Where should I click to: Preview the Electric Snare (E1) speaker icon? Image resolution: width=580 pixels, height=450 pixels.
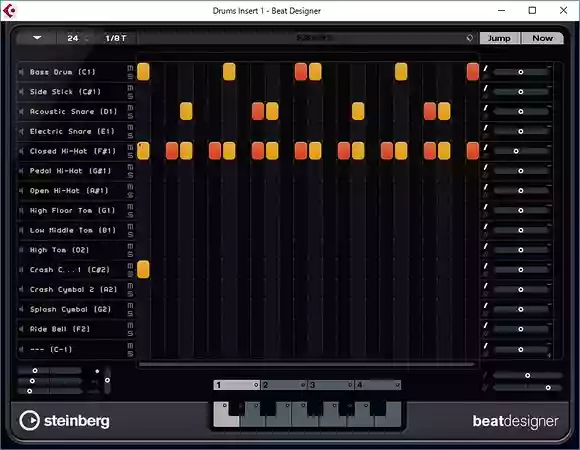pyautogui.click(x=21, y=131)
